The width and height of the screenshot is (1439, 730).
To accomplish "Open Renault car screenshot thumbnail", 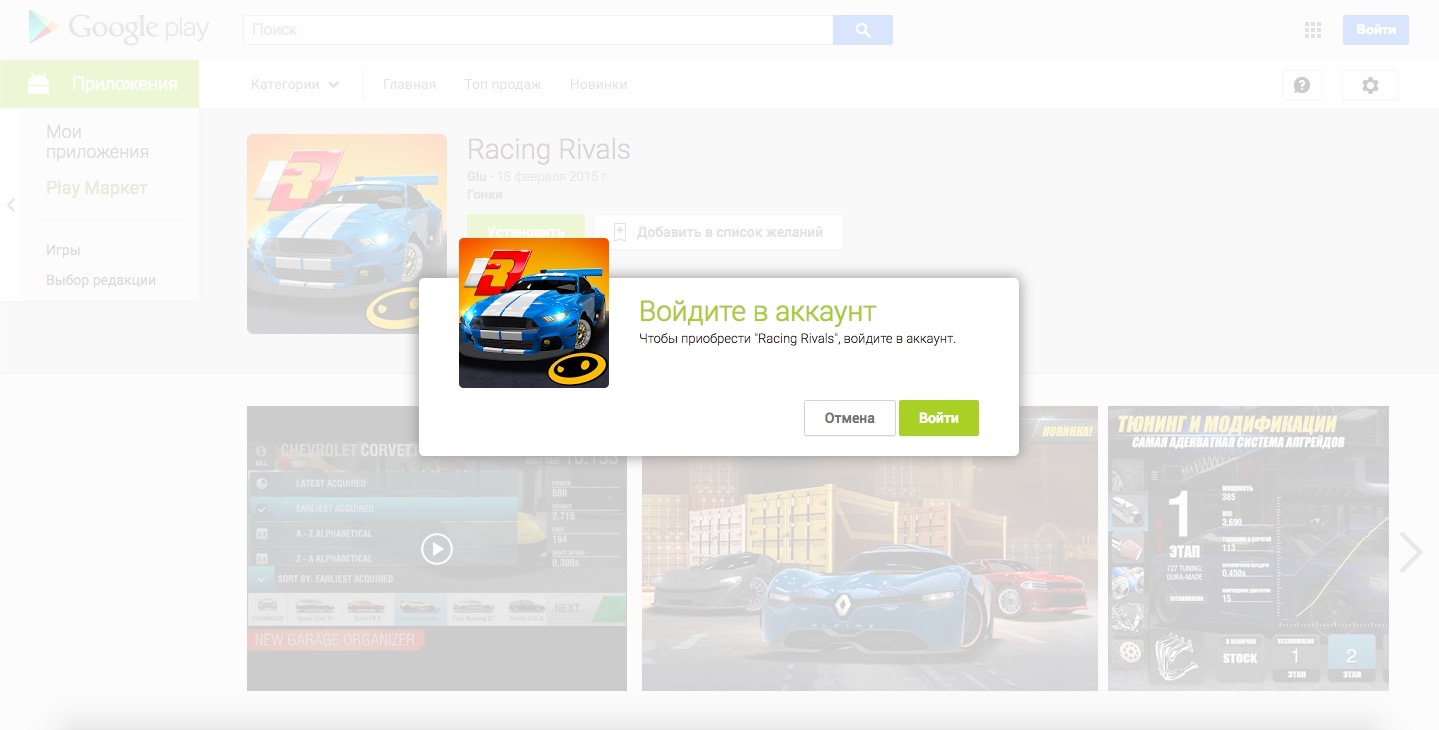I will coord(870,548).
